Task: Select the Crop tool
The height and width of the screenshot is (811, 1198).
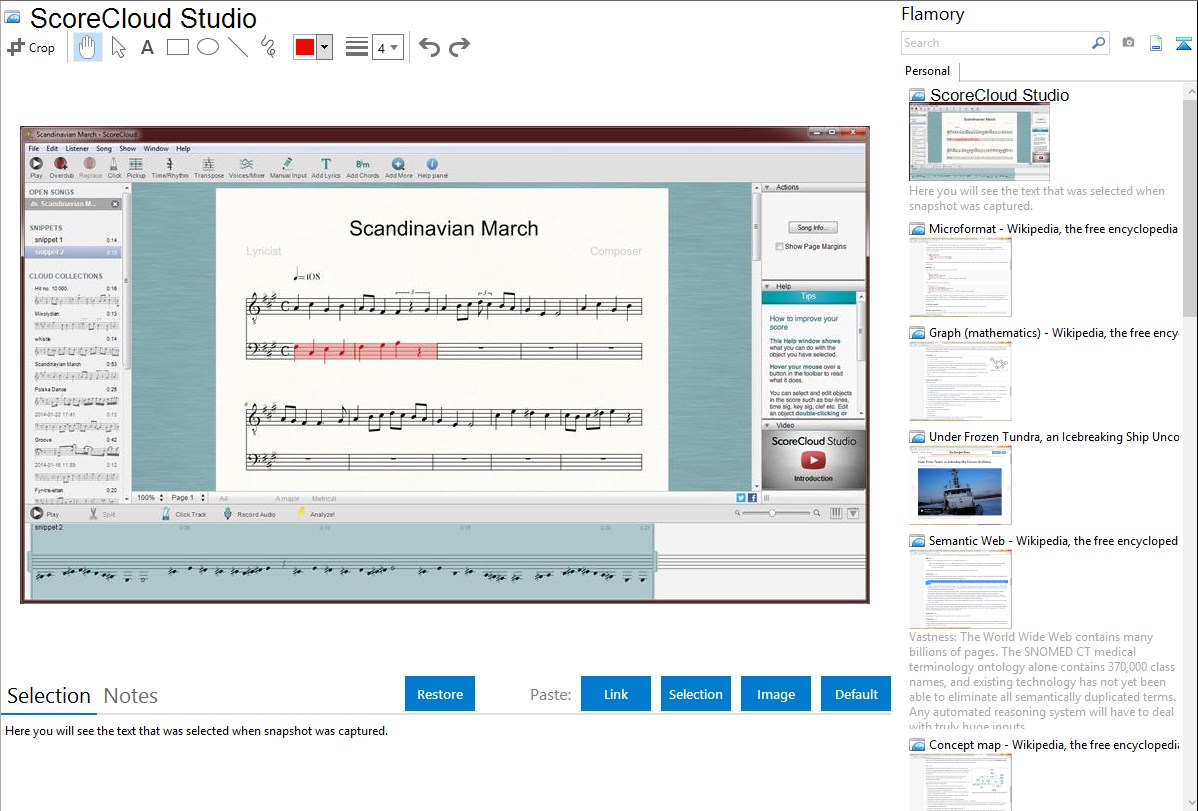Action: coord(31,47)
